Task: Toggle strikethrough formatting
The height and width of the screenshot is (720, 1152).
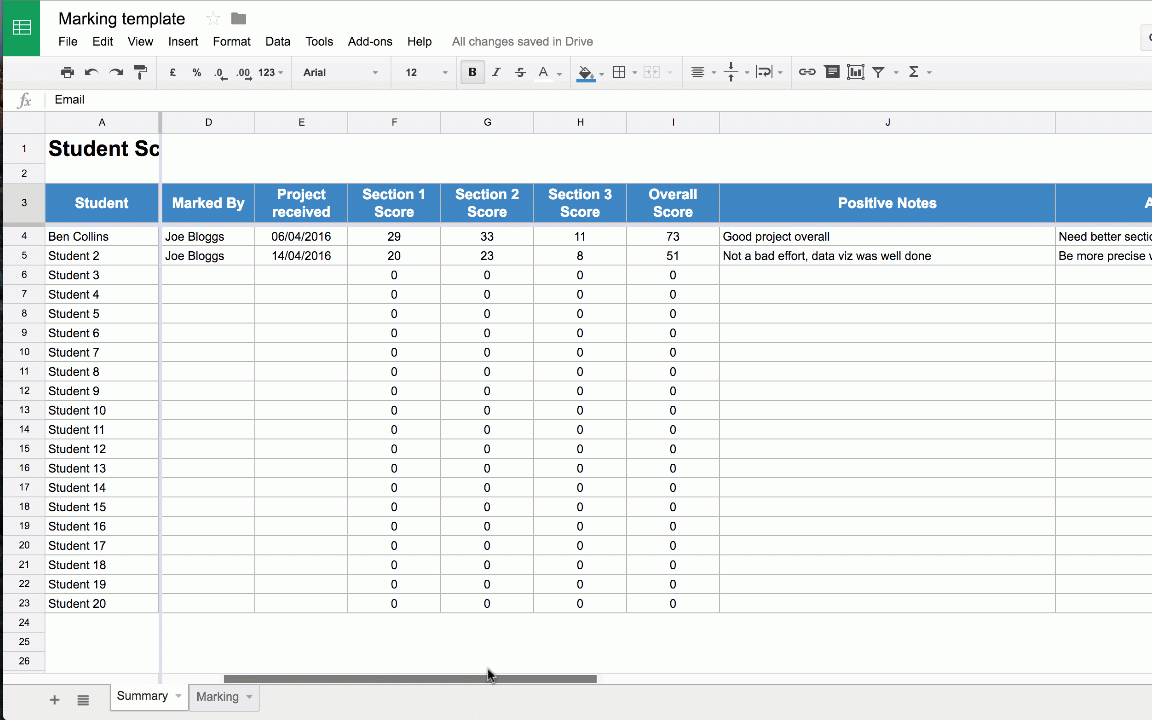Action: tap(520, 72)
